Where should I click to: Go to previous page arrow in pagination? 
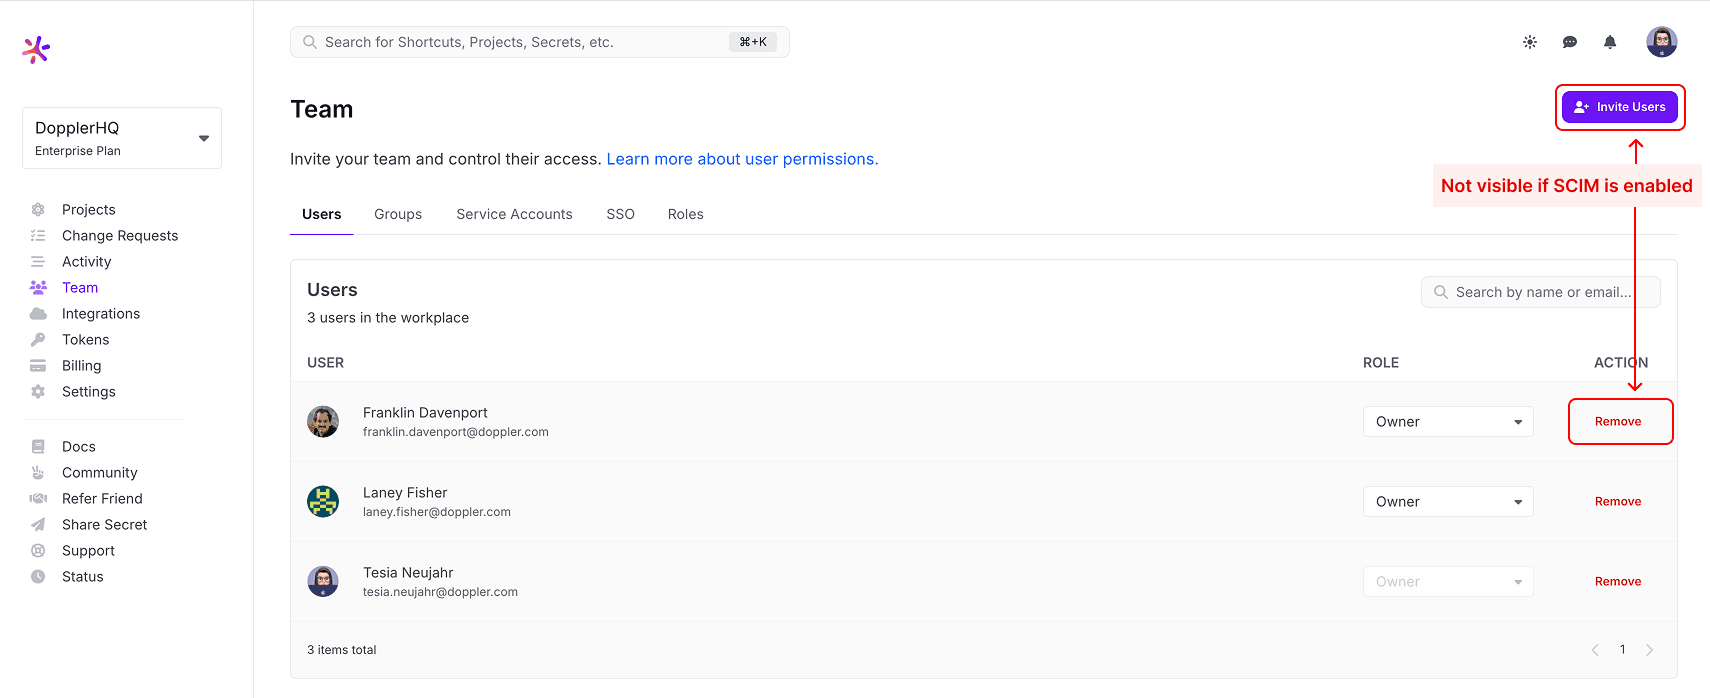[x=1595, y=650]
